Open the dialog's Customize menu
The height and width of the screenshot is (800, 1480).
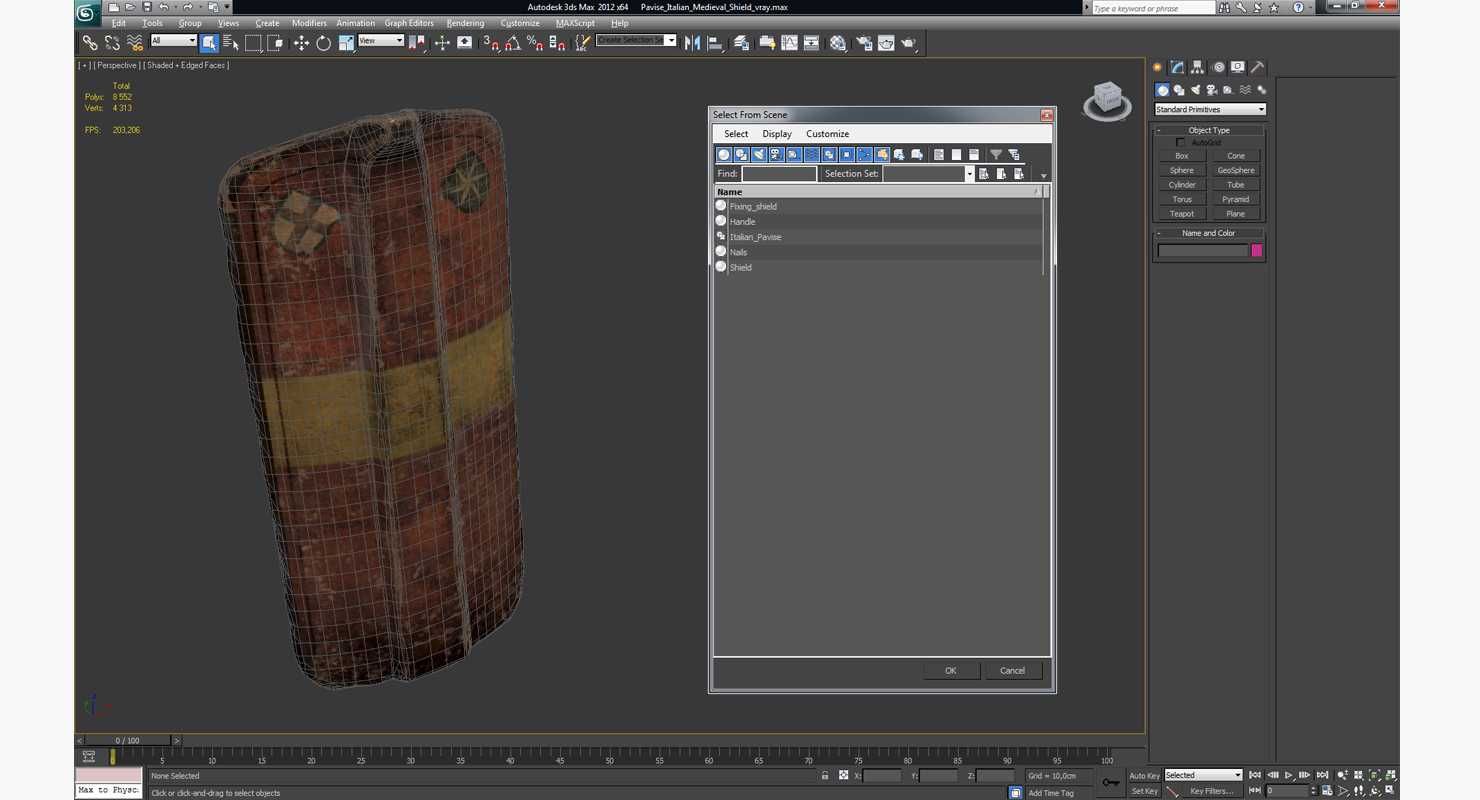pyautogui.click(x=827, y=134)
